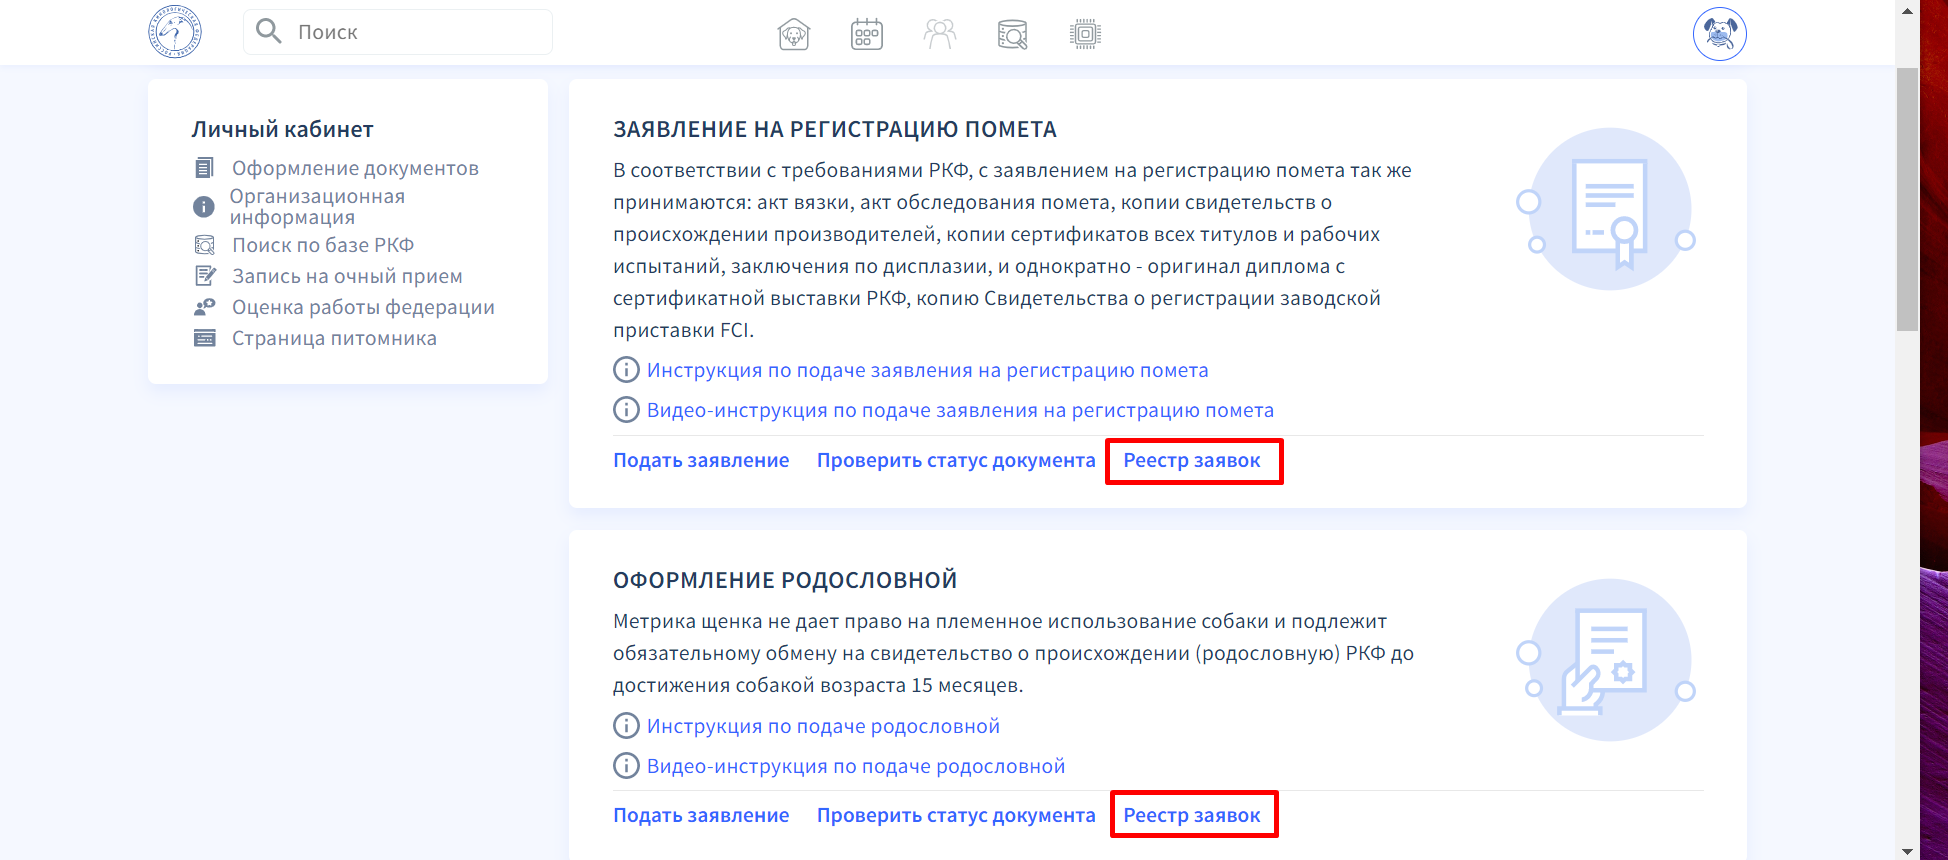Open 'Видео-инструкция по подаче родословной' link
This screenshot has width=1948, height=860.
pos(855,766)
